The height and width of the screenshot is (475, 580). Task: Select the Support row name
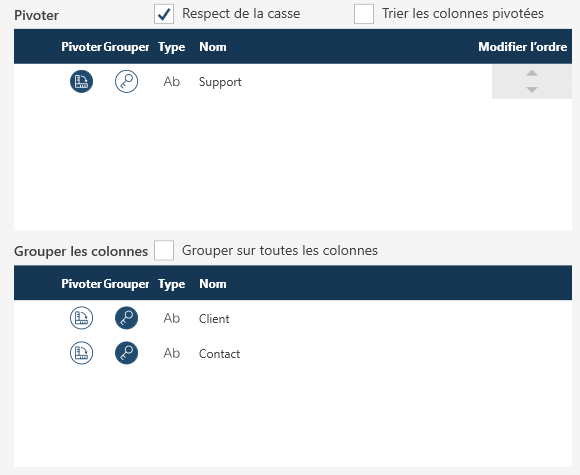coord(220,82)
